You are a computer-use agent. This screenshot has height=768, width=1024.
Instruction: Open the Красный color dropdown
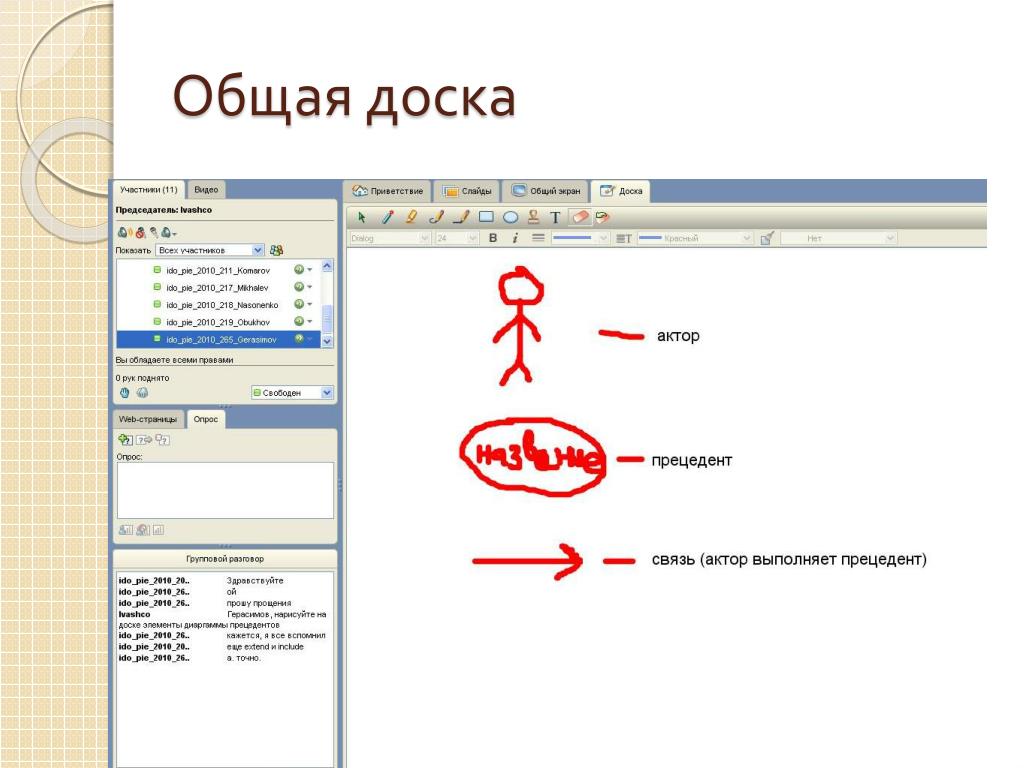695,238
